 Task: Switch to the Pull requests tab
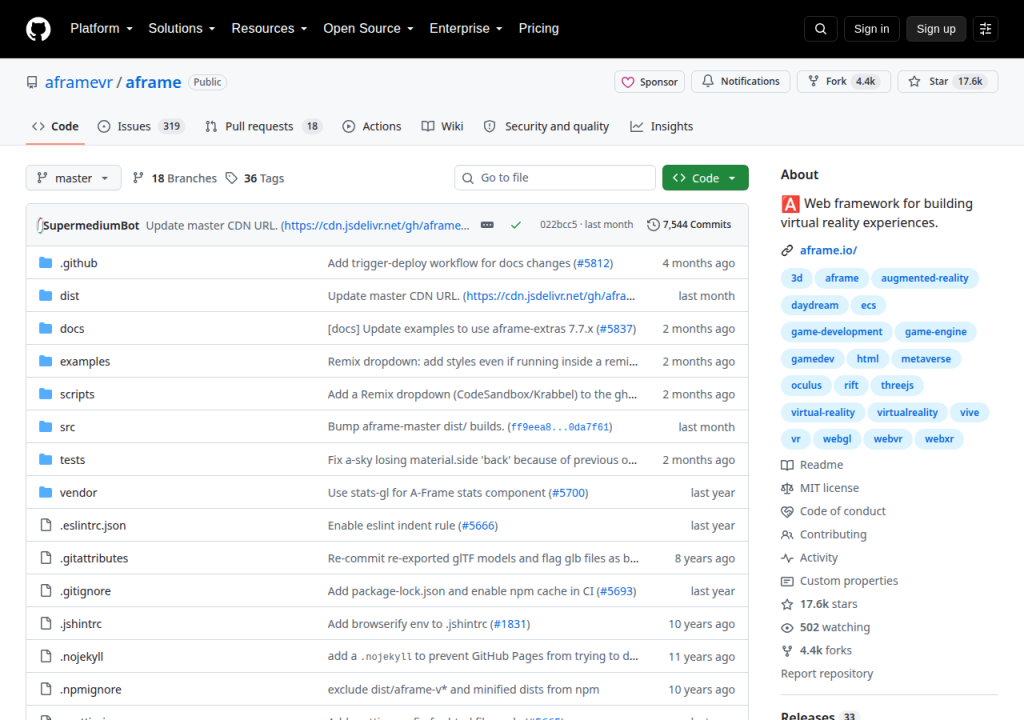[x=263, y=126]
